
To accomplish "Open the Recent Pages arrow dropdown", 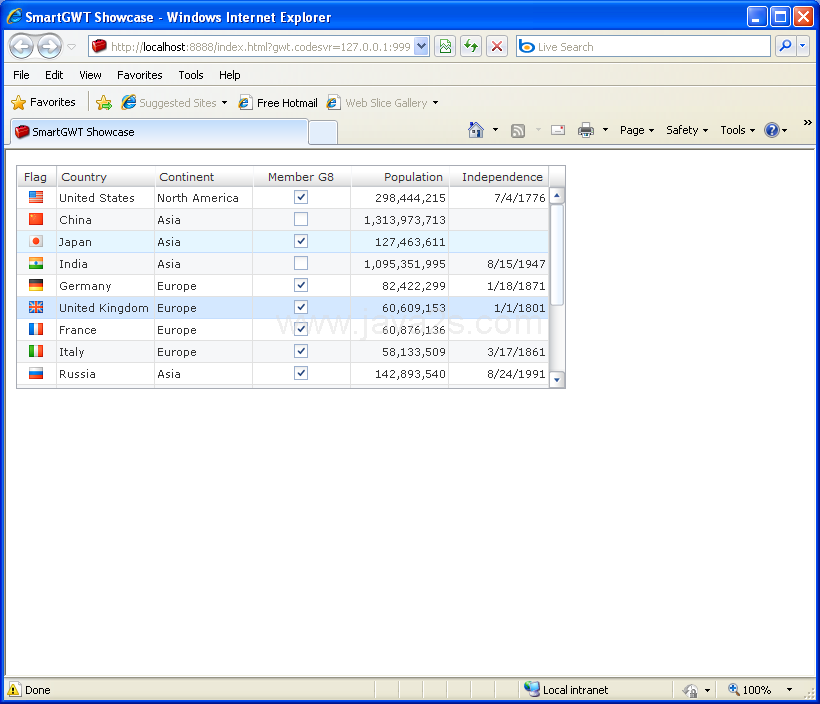I will tap(72, 47).
